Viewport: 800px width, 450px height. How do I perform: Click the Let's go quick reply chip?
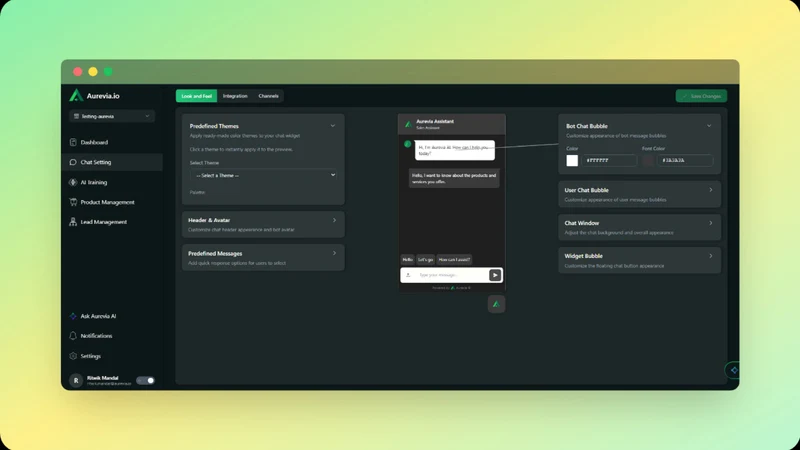426,260
